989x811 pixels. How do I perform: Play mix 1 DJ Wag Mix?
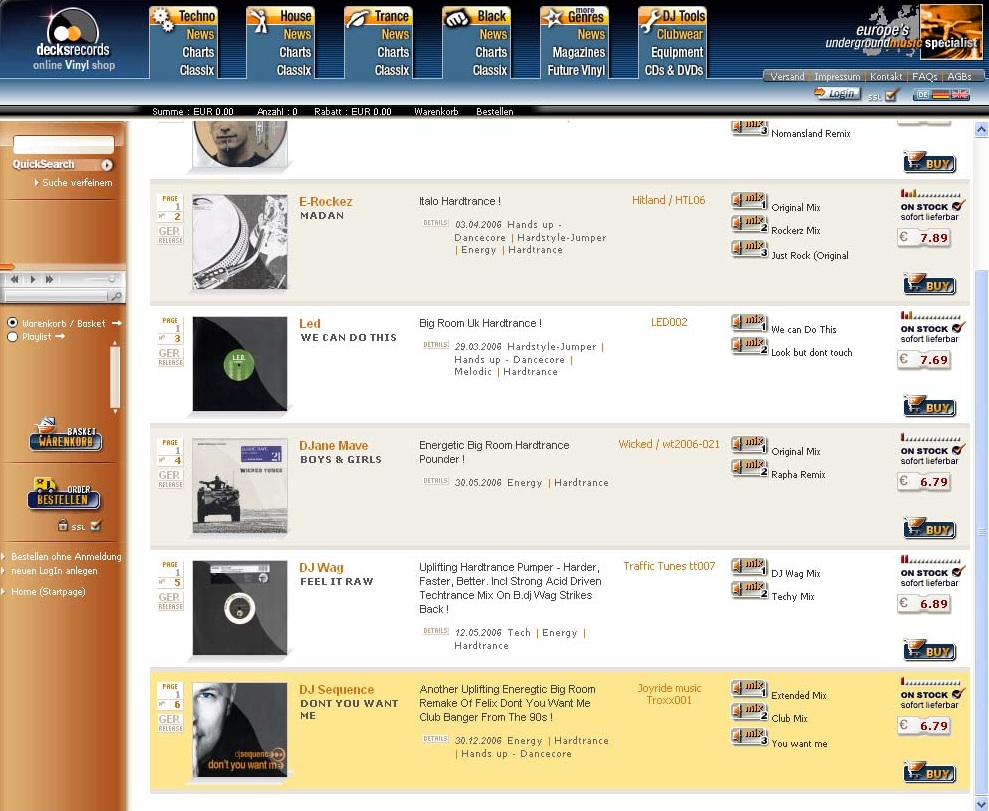pos(749,567)
